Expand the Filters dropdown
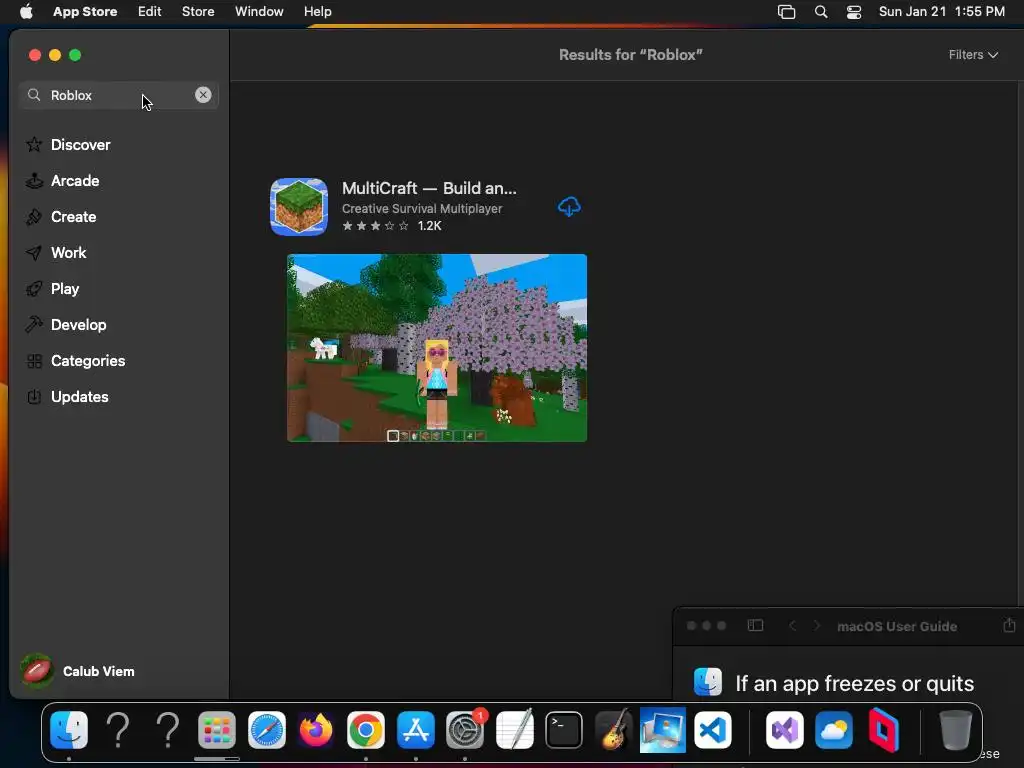Viewport: 1024px width, 768px height. pyautogui.click(x=973, y=55)
